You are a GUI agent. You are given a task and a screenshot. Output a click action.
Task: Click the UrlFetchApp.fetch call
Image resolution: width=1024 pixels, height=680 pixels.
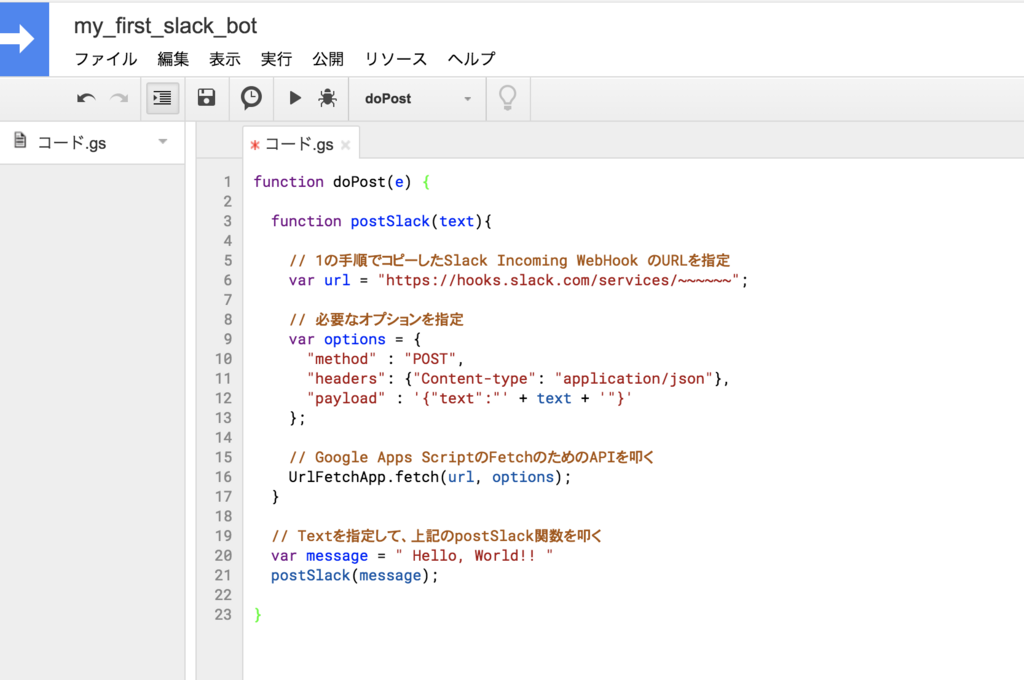click(x=430, y=478)
